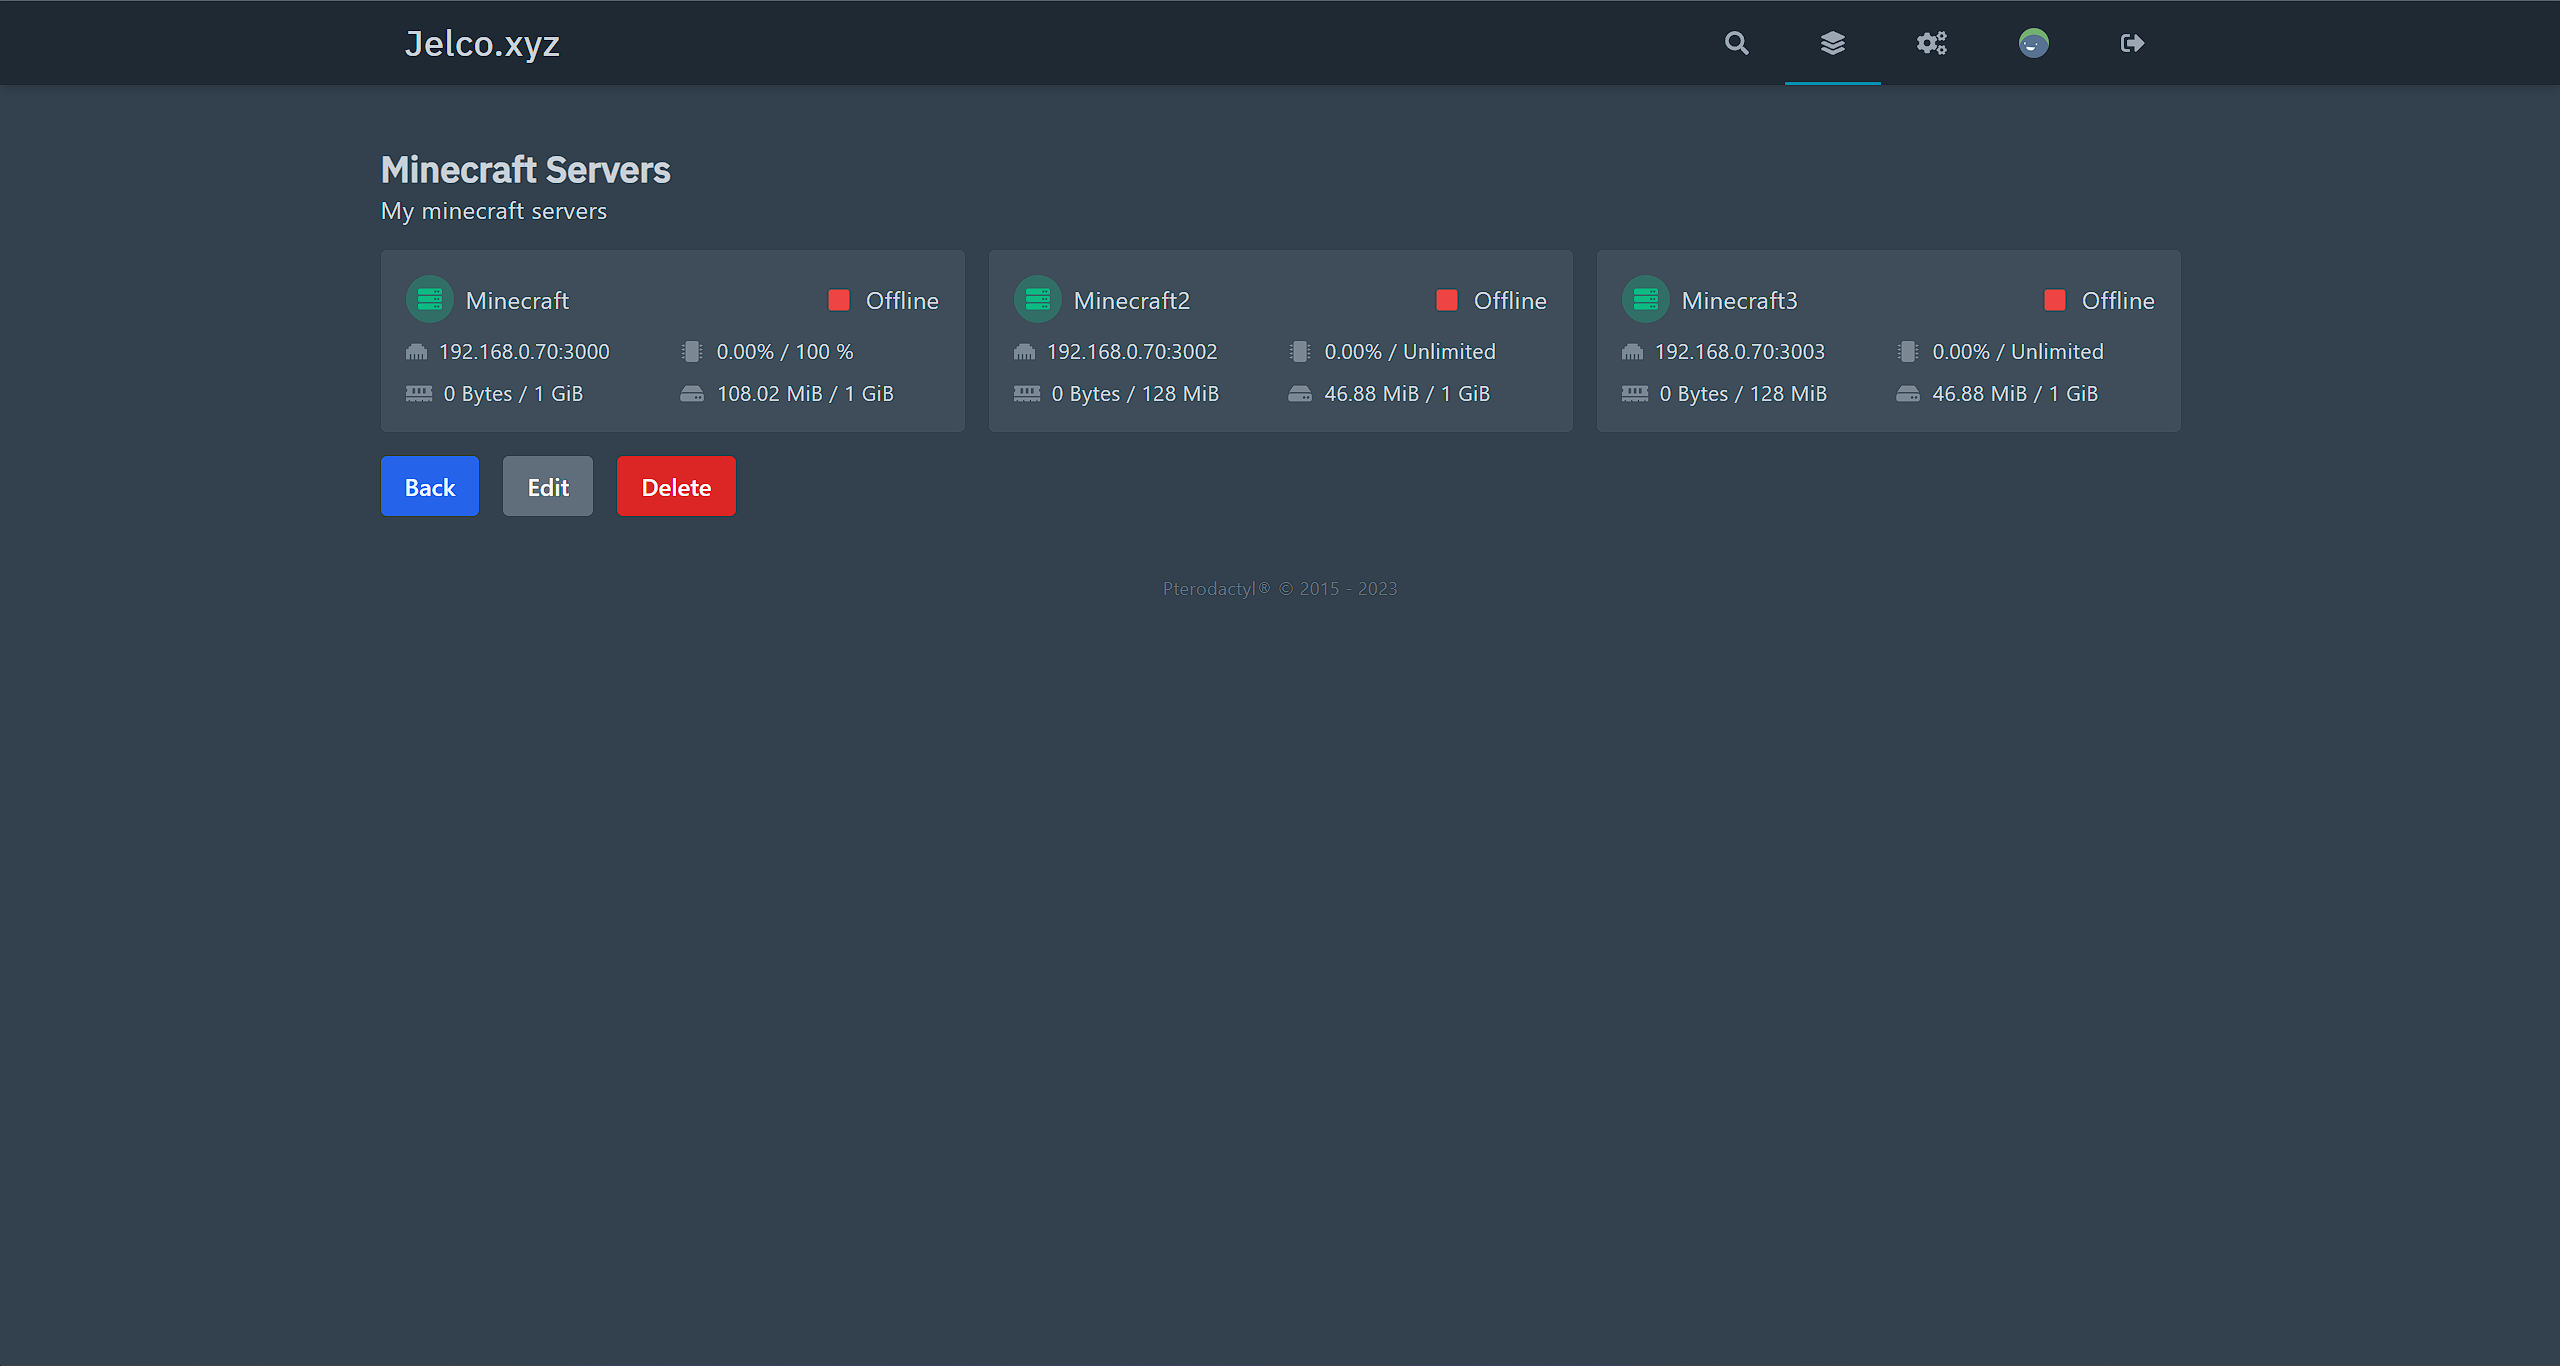
Task: Click 0 Bytes / 128 MiB on Minecraft2 card
Action: (x=1135, y=394)
